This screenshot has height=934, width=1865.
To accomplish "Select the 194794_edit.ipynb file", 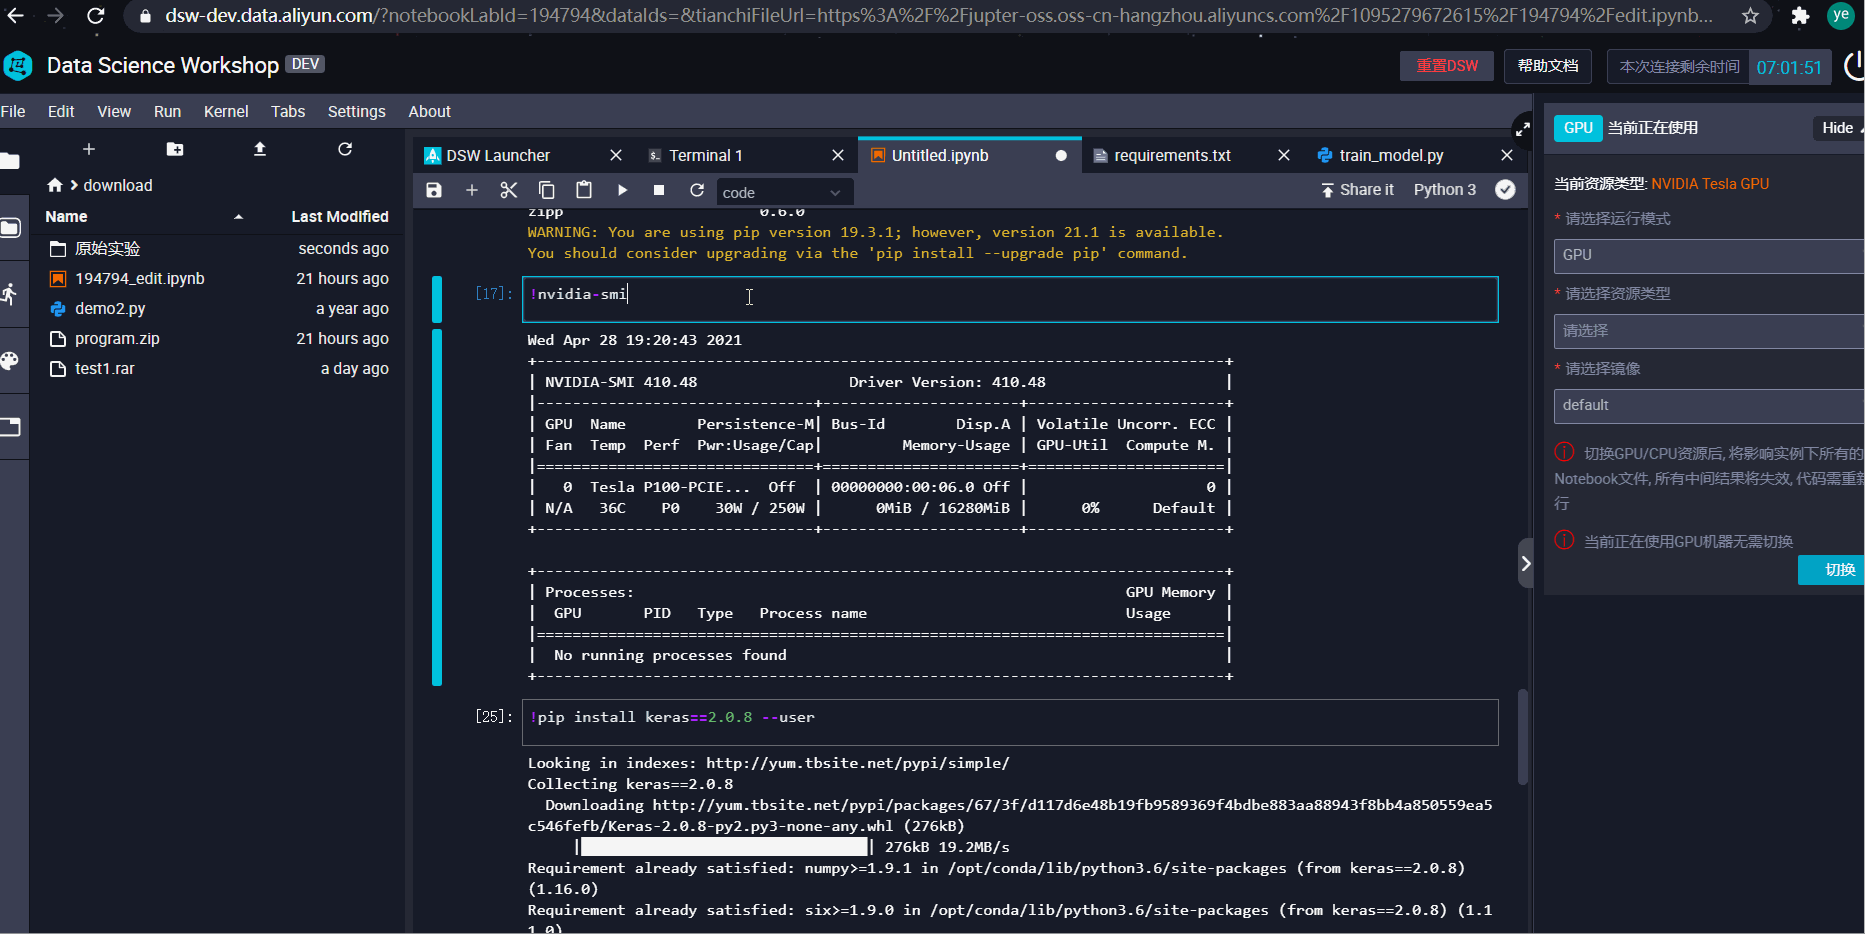I will (x=219, y=279).
